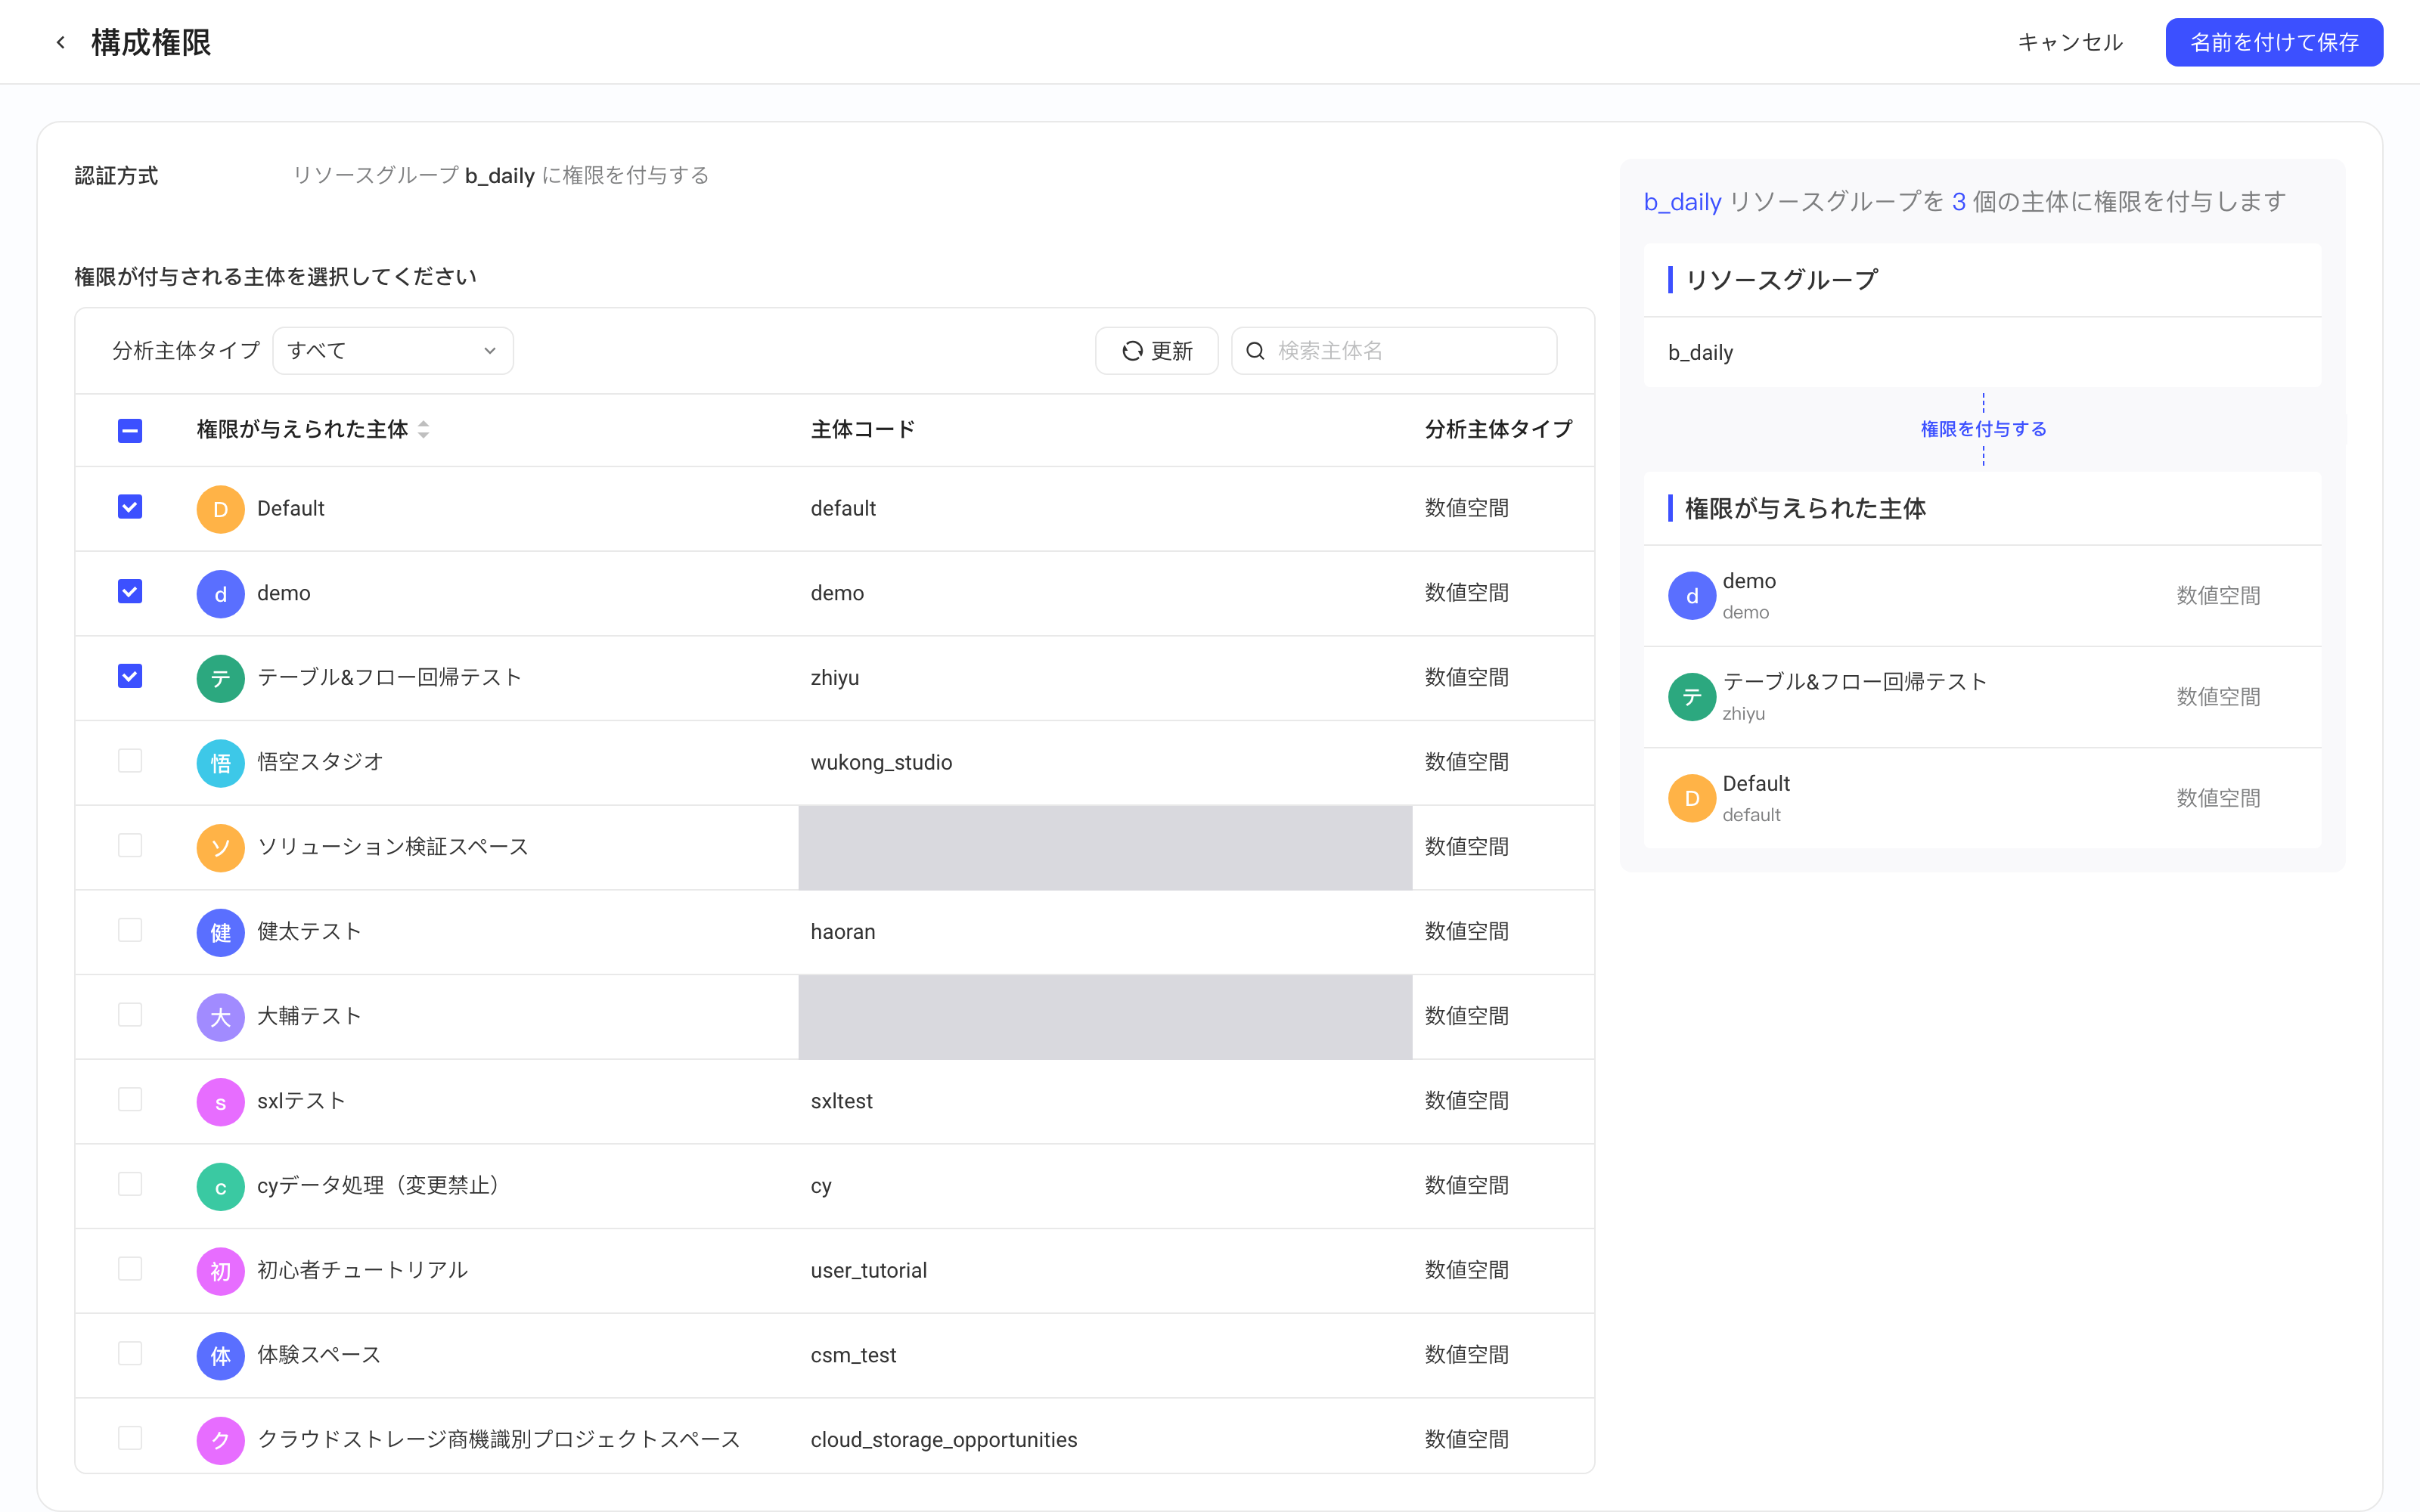Check the cyデータ処理 row checkbox
The height and width of the screenshot is (1512, 2420).
pyautogui.click(x=130, y=1184)
